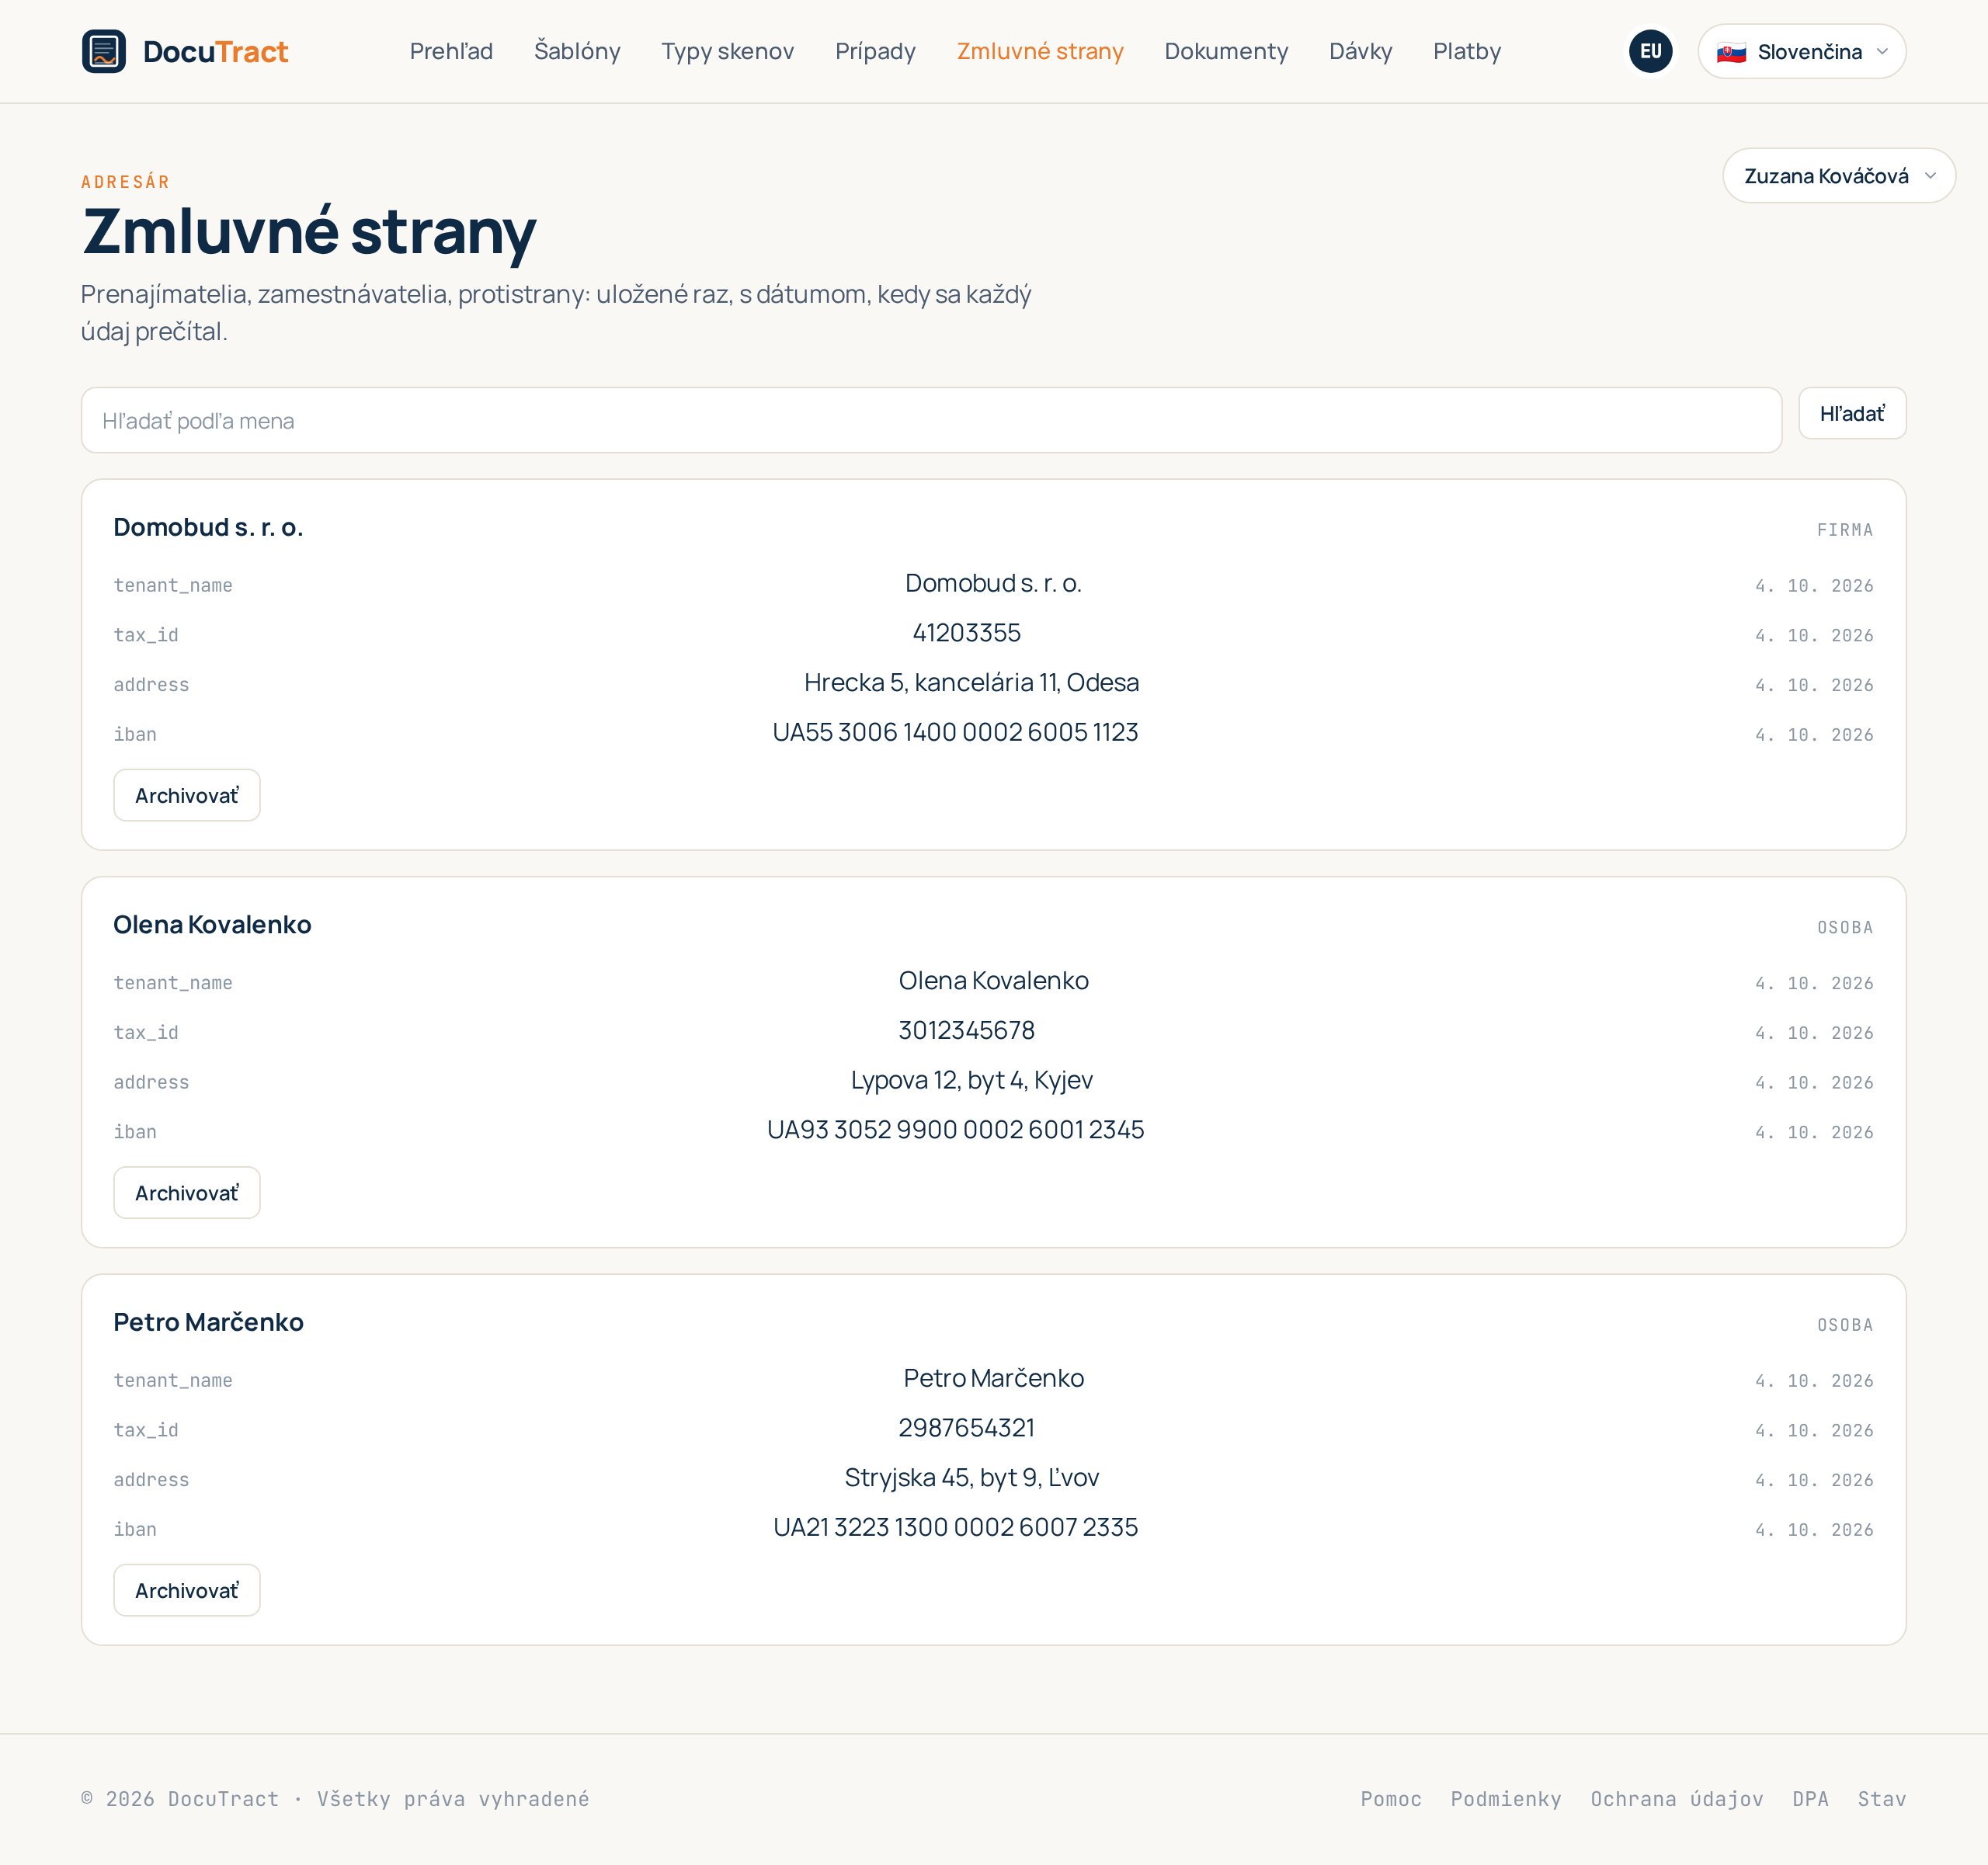Screen dimensions: 1988x1865
Task: Select the Olena Kovalenko card heading
Action: 212,924
